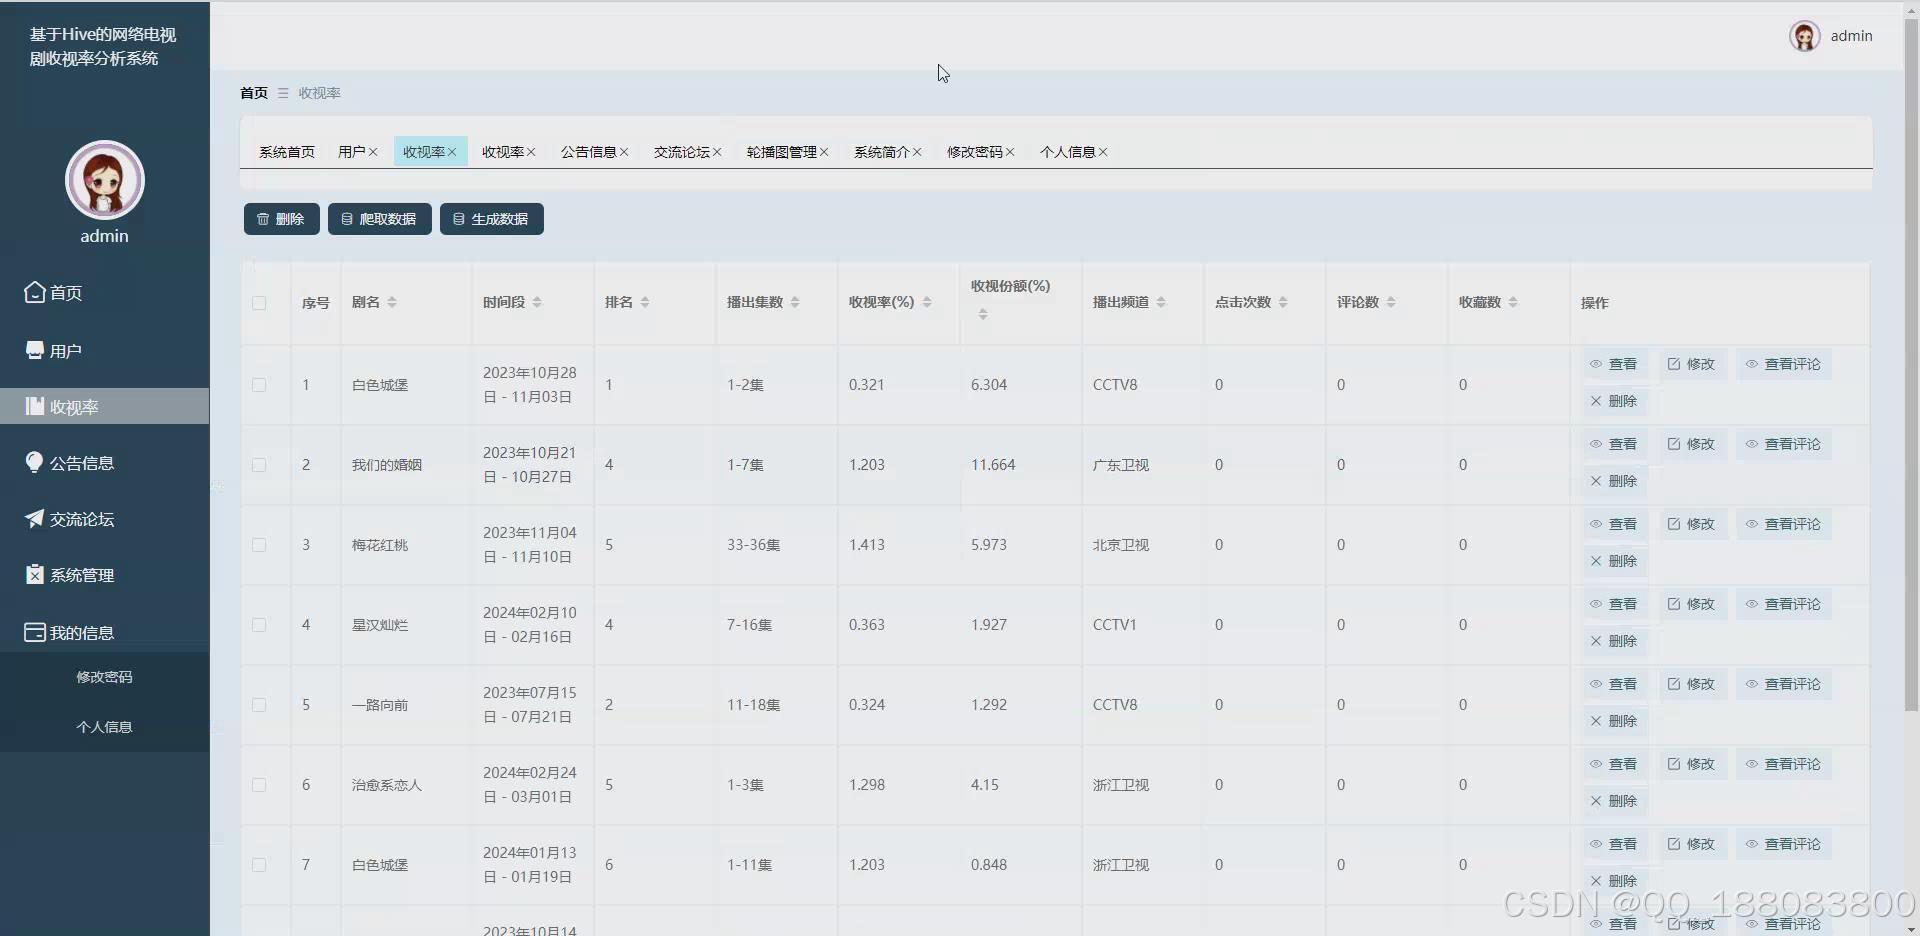1920x936 pixels.
Task: Select the 用户 section in sidebar
Action: 66,349
